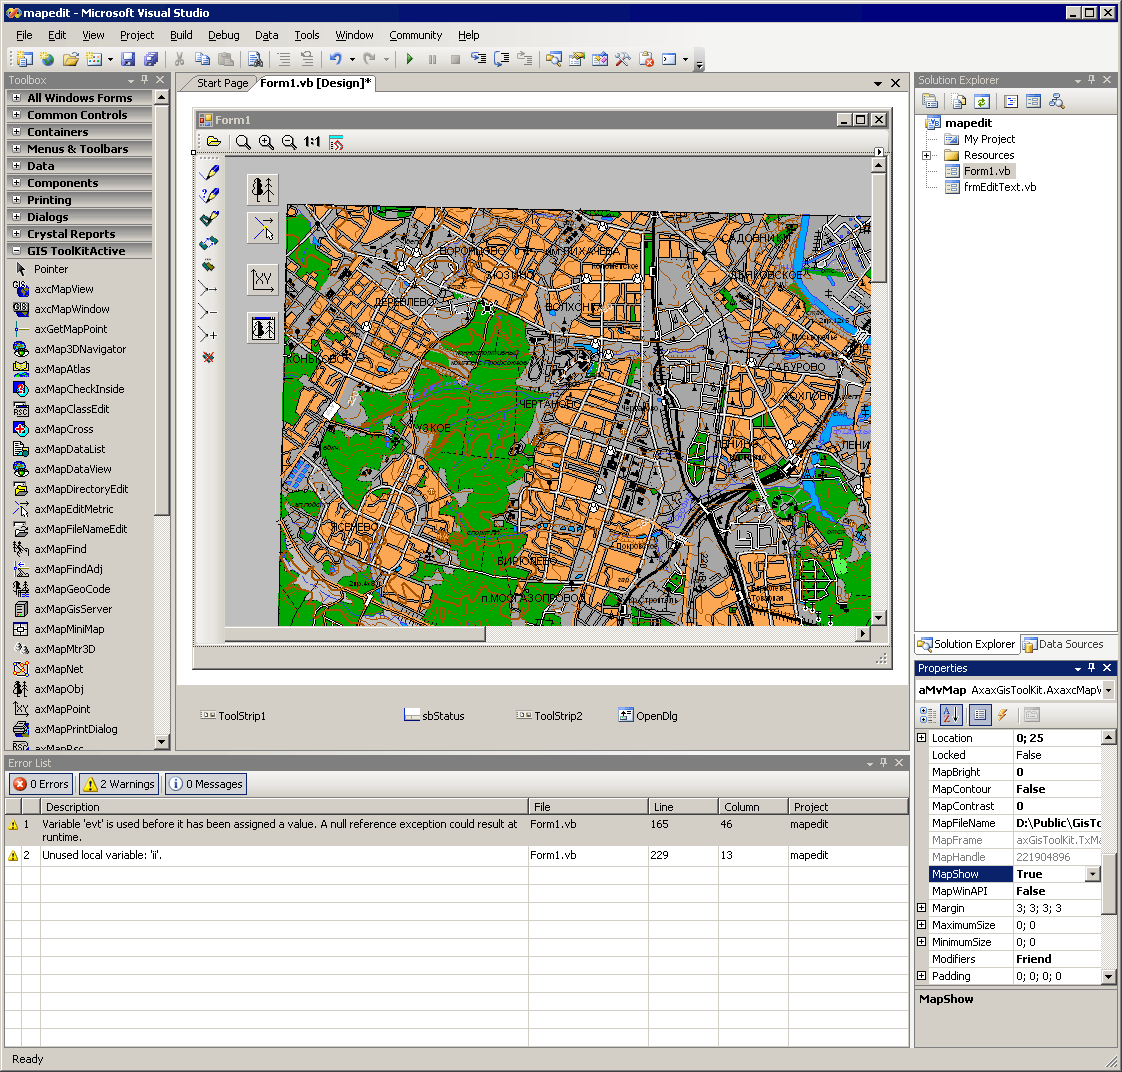Toggle the 2 Warnings filter button
Screen dimensions: 1122x1072
(119, 784)
